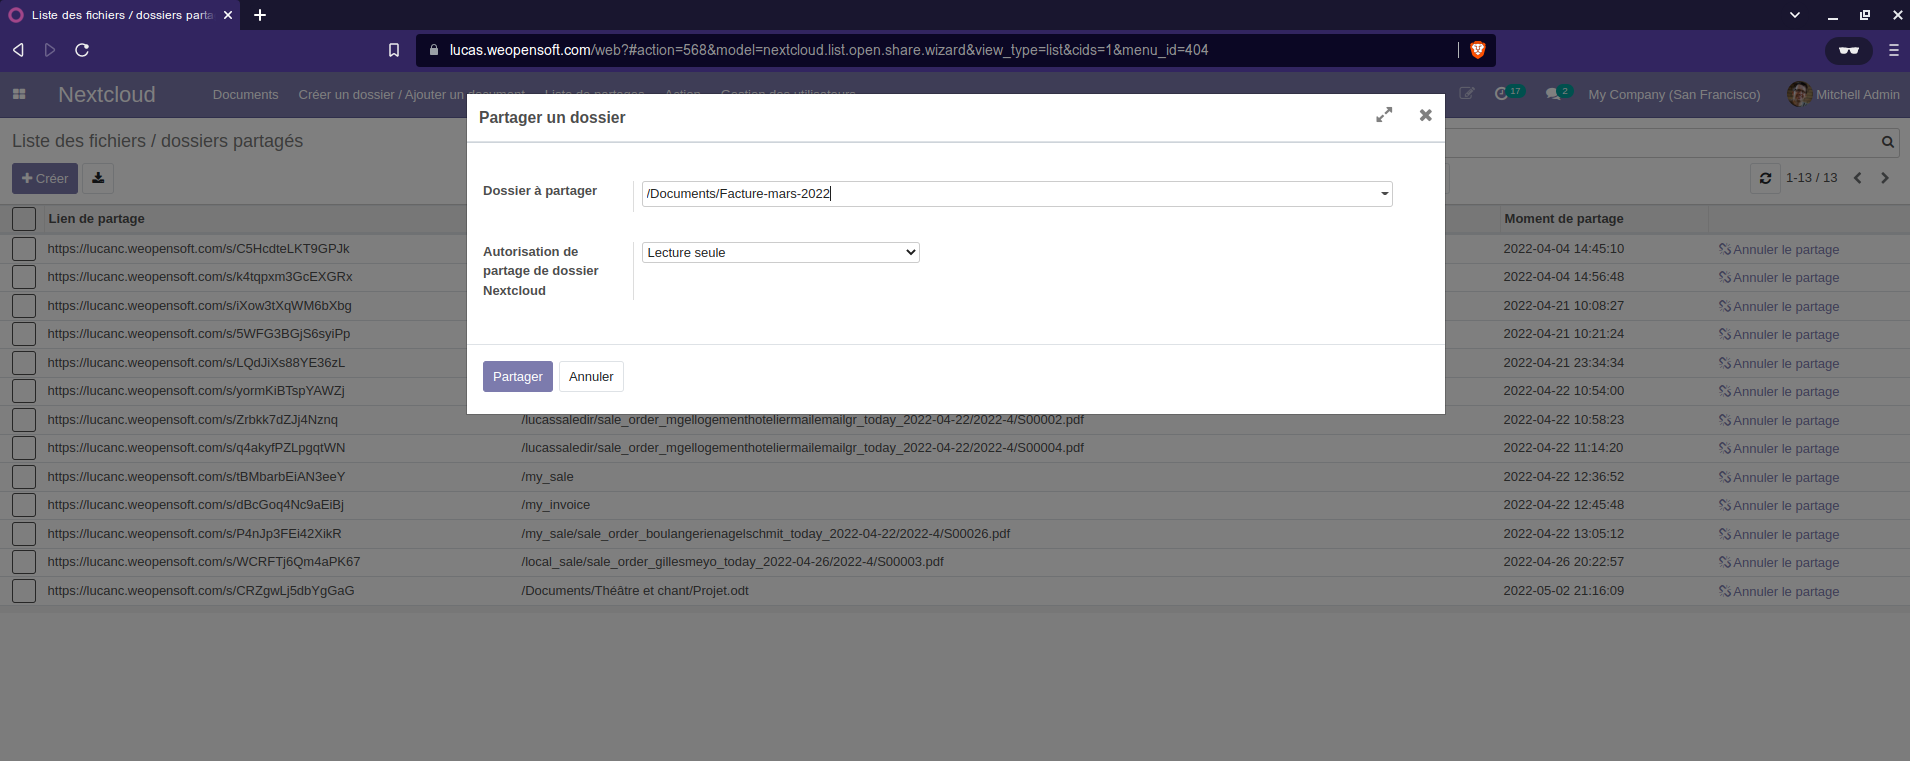Select the Liste des fichiers browser tab

pyautogui.click(x=120, y=15)
